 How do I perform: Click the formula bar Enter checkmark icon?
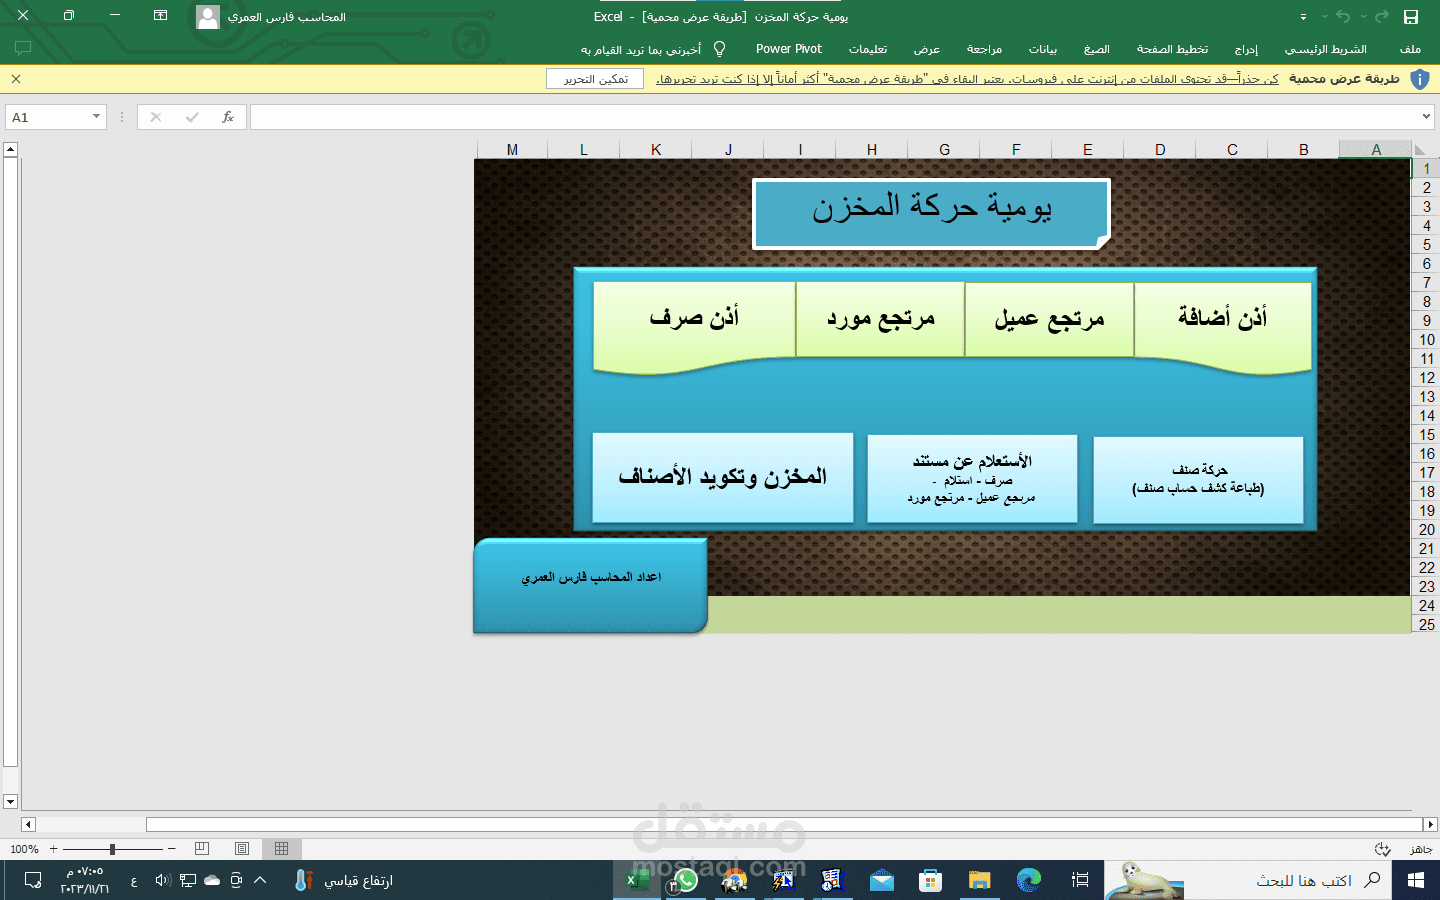[192, 117]
